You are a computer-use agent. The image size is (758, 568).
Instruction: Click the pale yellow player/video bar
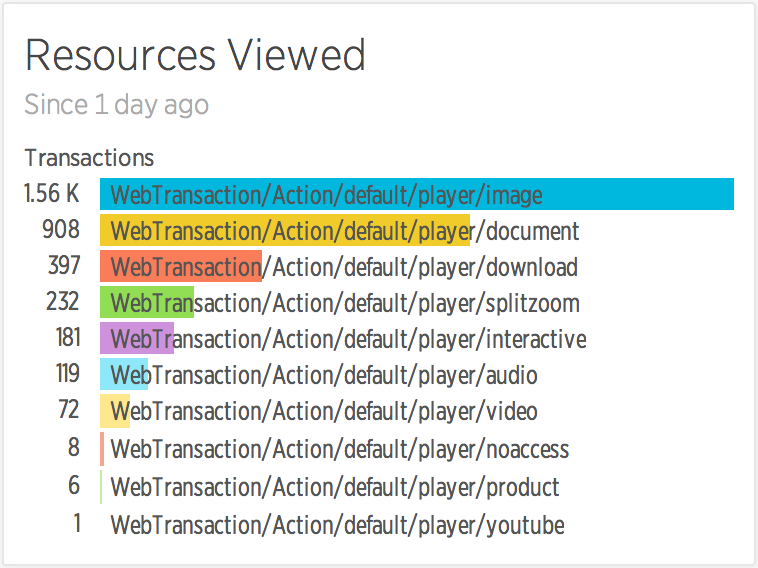point(115,411)
